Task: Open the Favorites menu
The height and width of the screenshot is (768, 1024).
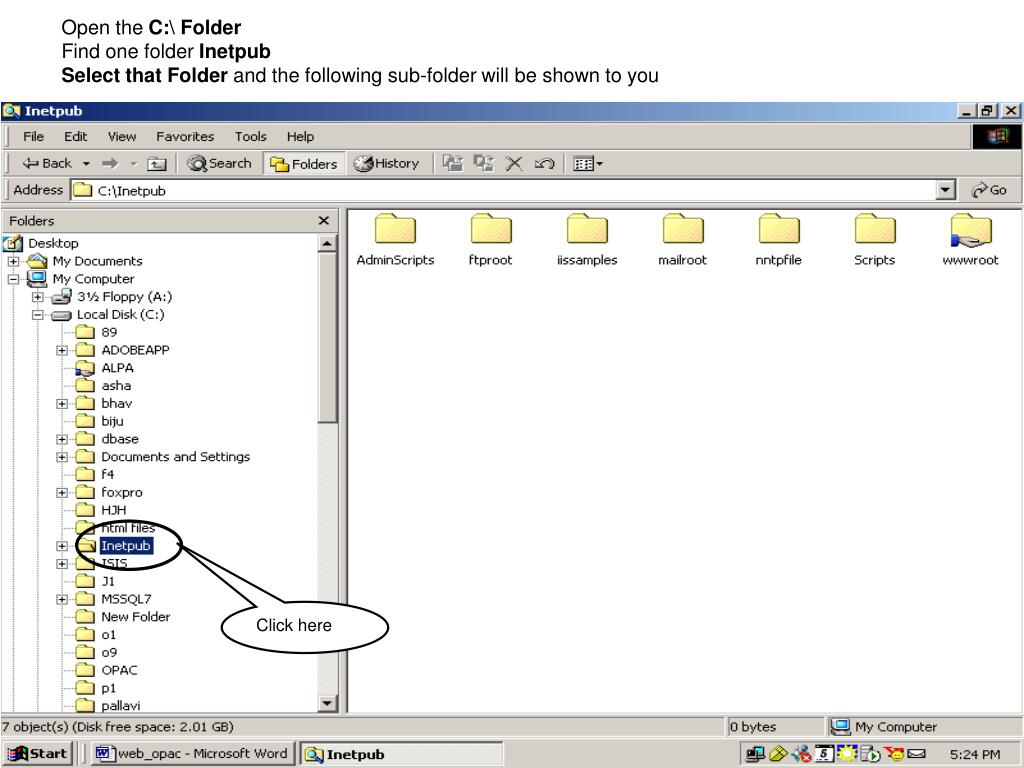Action: 185,136
